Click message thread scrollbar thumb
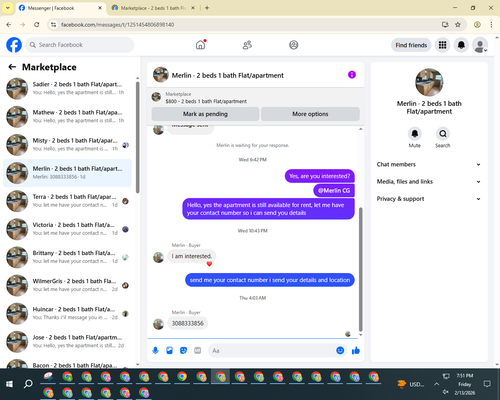Screen dimensions: 500x400 coord(360,269)
